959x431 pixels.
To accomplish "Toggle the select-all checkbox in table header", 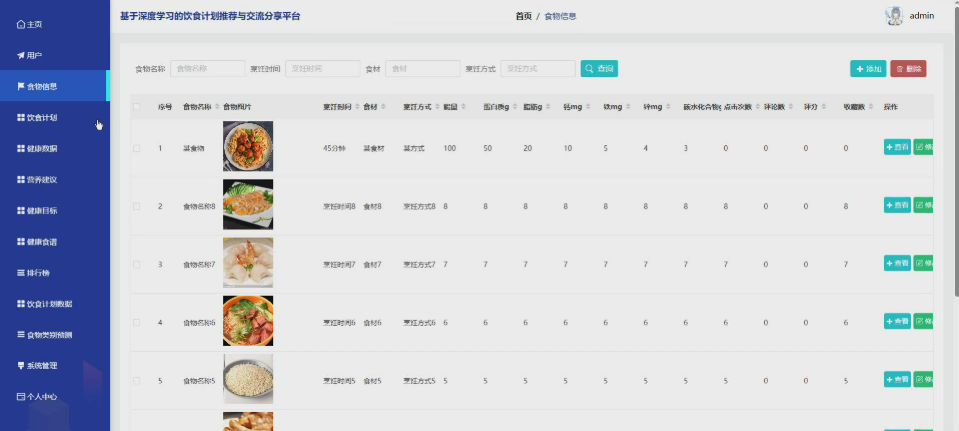I will coord(136,107).
